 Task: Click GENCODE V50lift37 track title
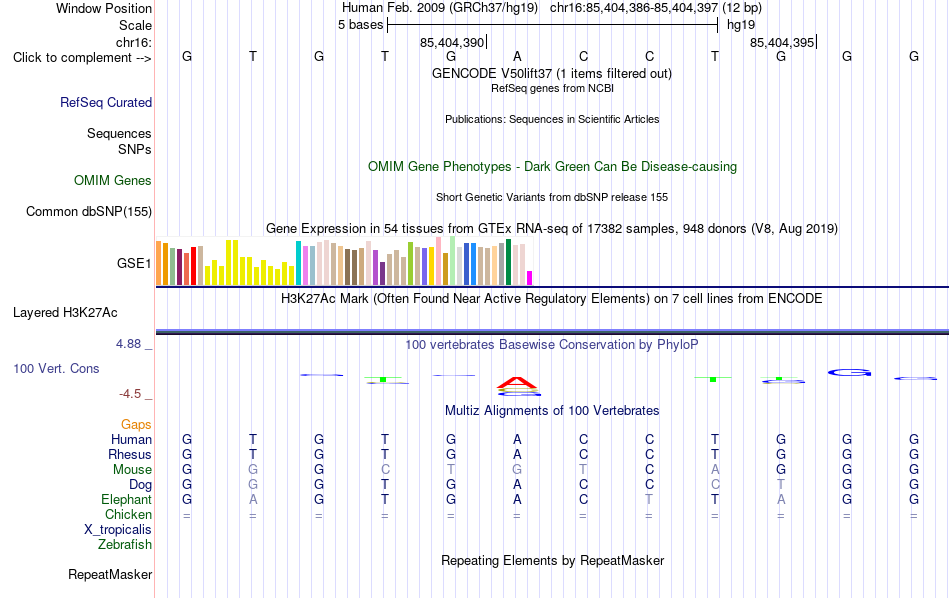[x=552, y=73]
